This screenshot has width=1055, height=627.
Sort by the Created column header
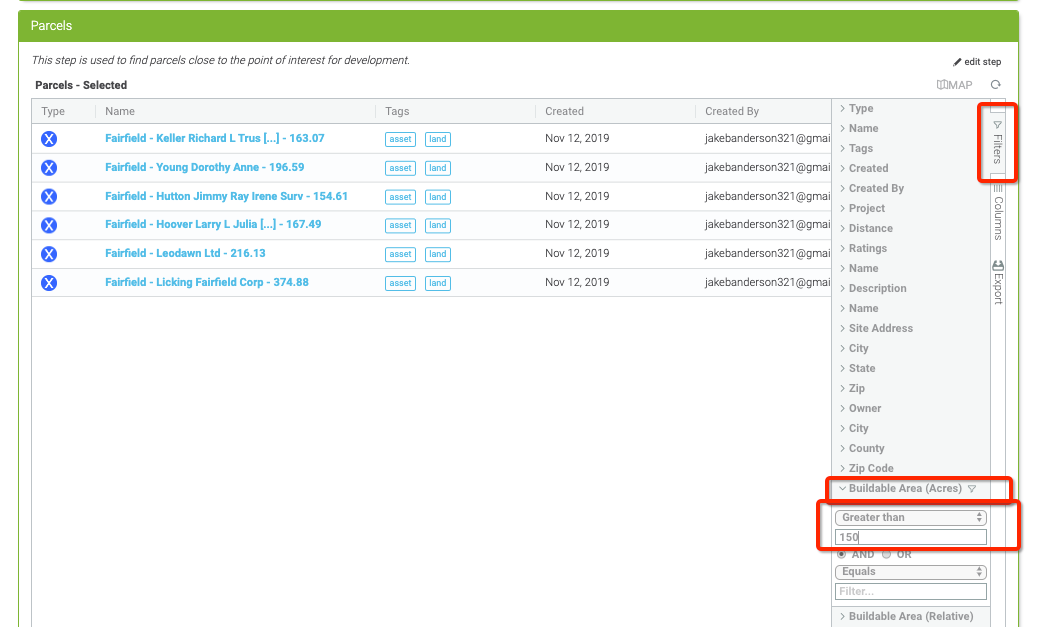(x=565, y=111)
